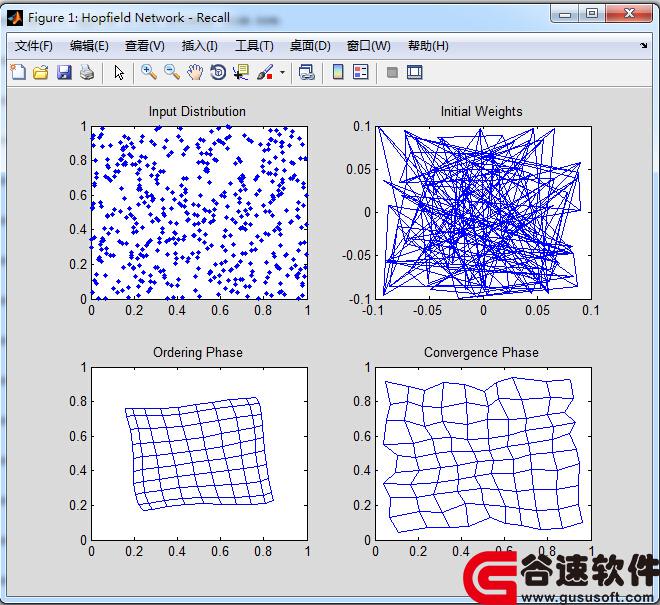Click inside the Ordering Phase grid plot
Image resolution: width=660 pixels, height=605 pixels.
pyautogui.click(x=200, y=454)
